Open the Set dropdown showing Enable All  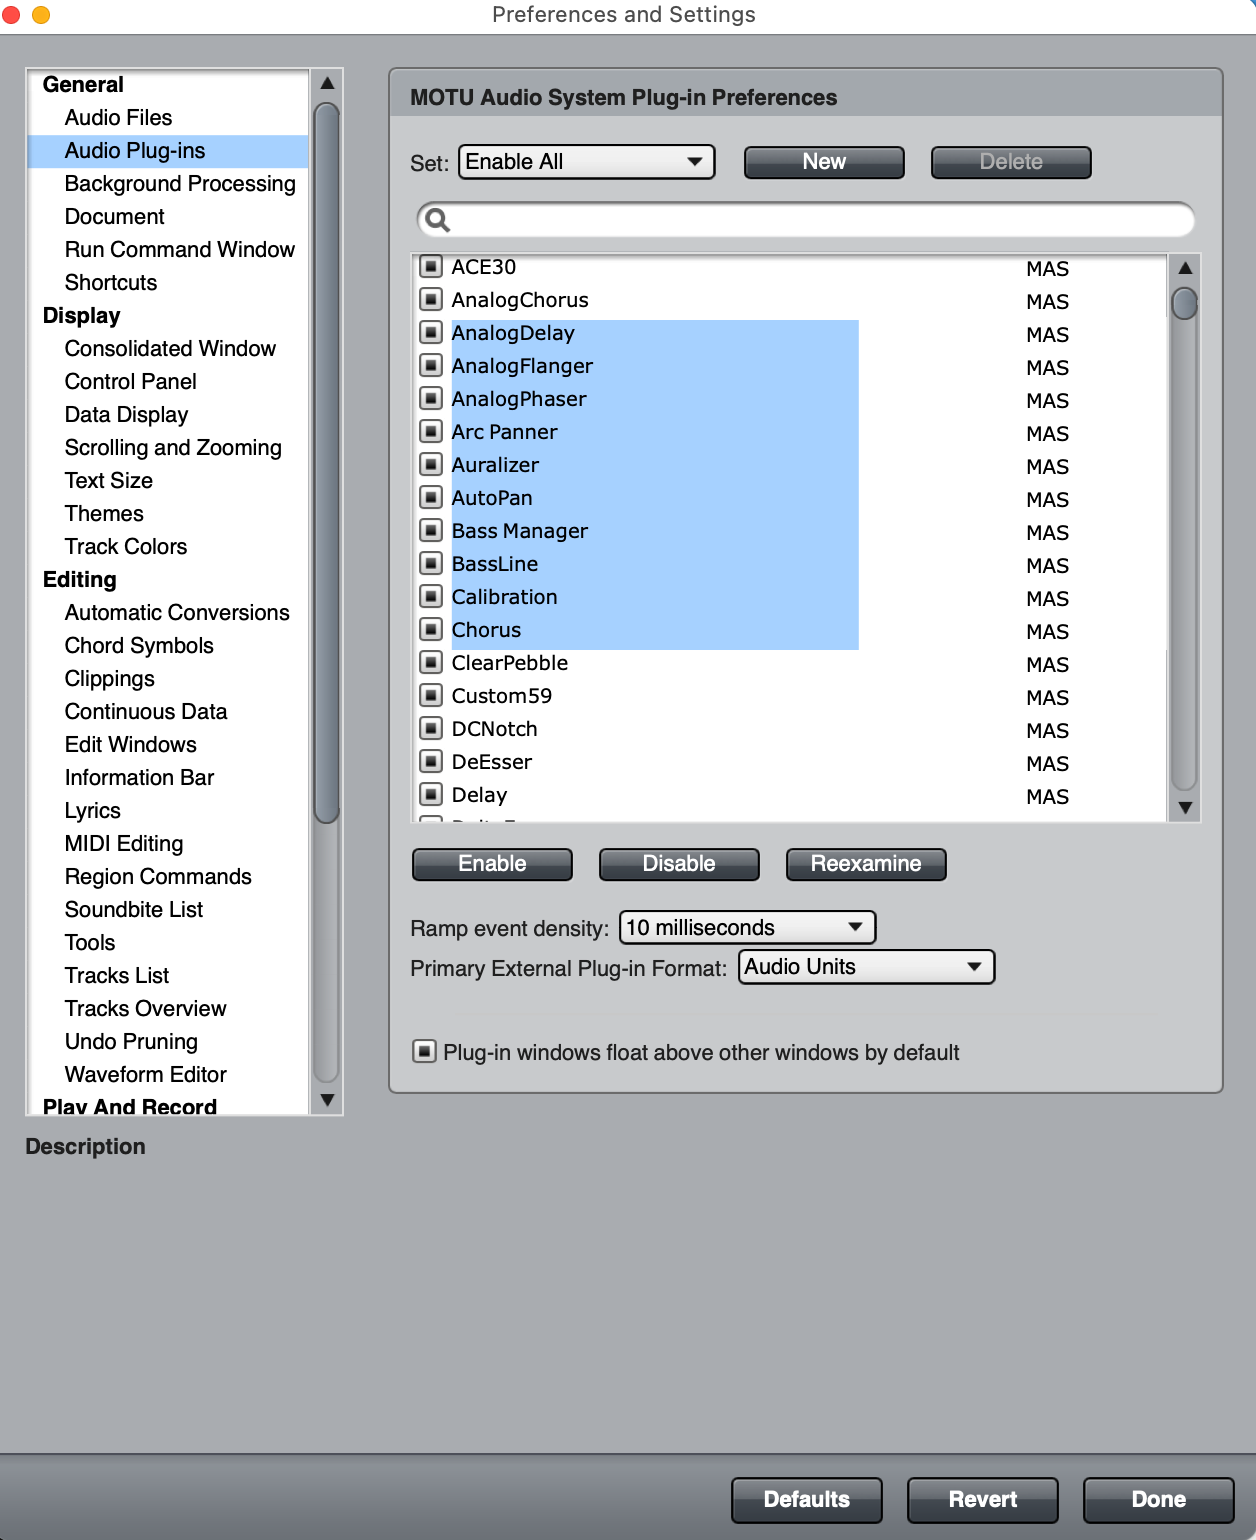click(x=587, y=162)
